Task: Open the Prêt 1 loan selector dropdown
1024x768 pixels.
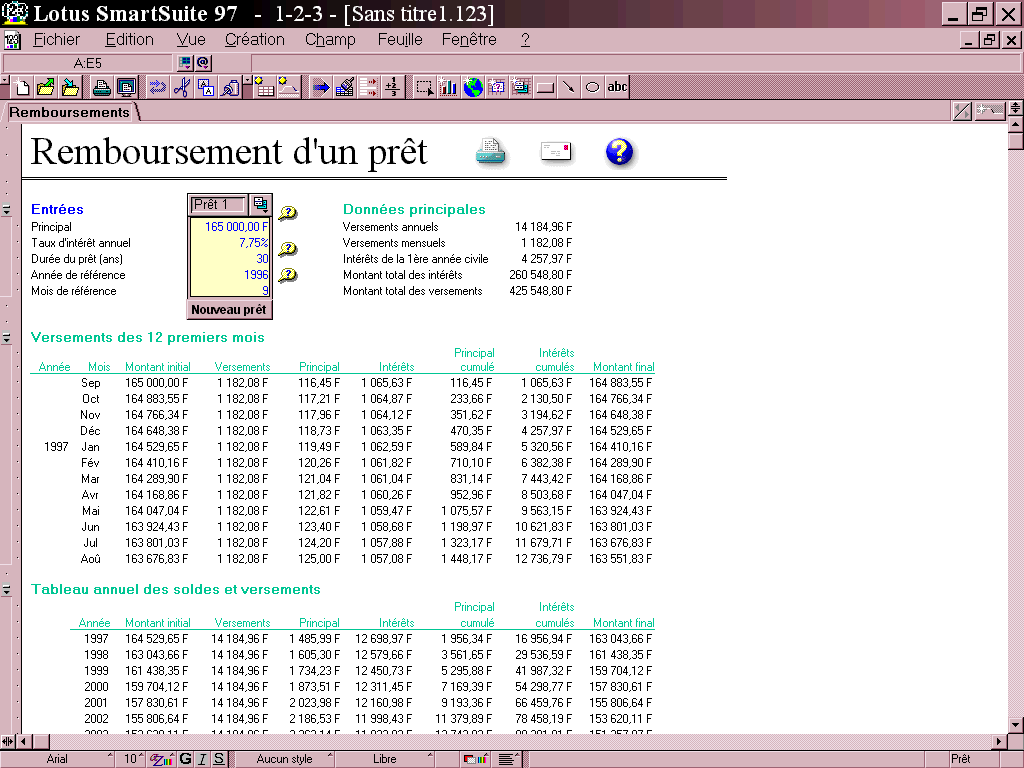Action: (261, 204)
